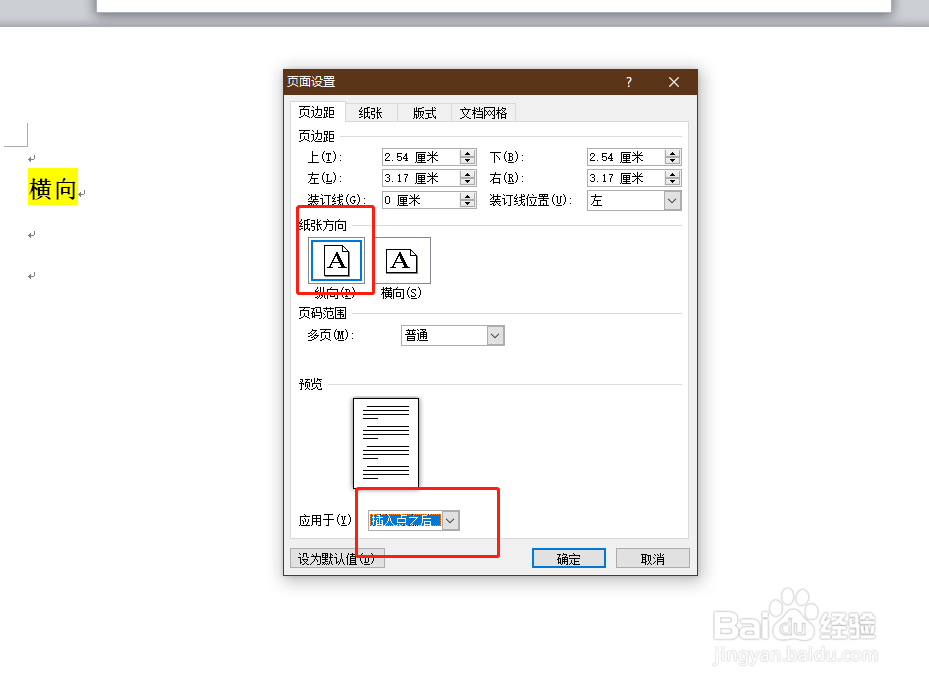Open the 多页 dropdown showing 普通

(496, 335)
